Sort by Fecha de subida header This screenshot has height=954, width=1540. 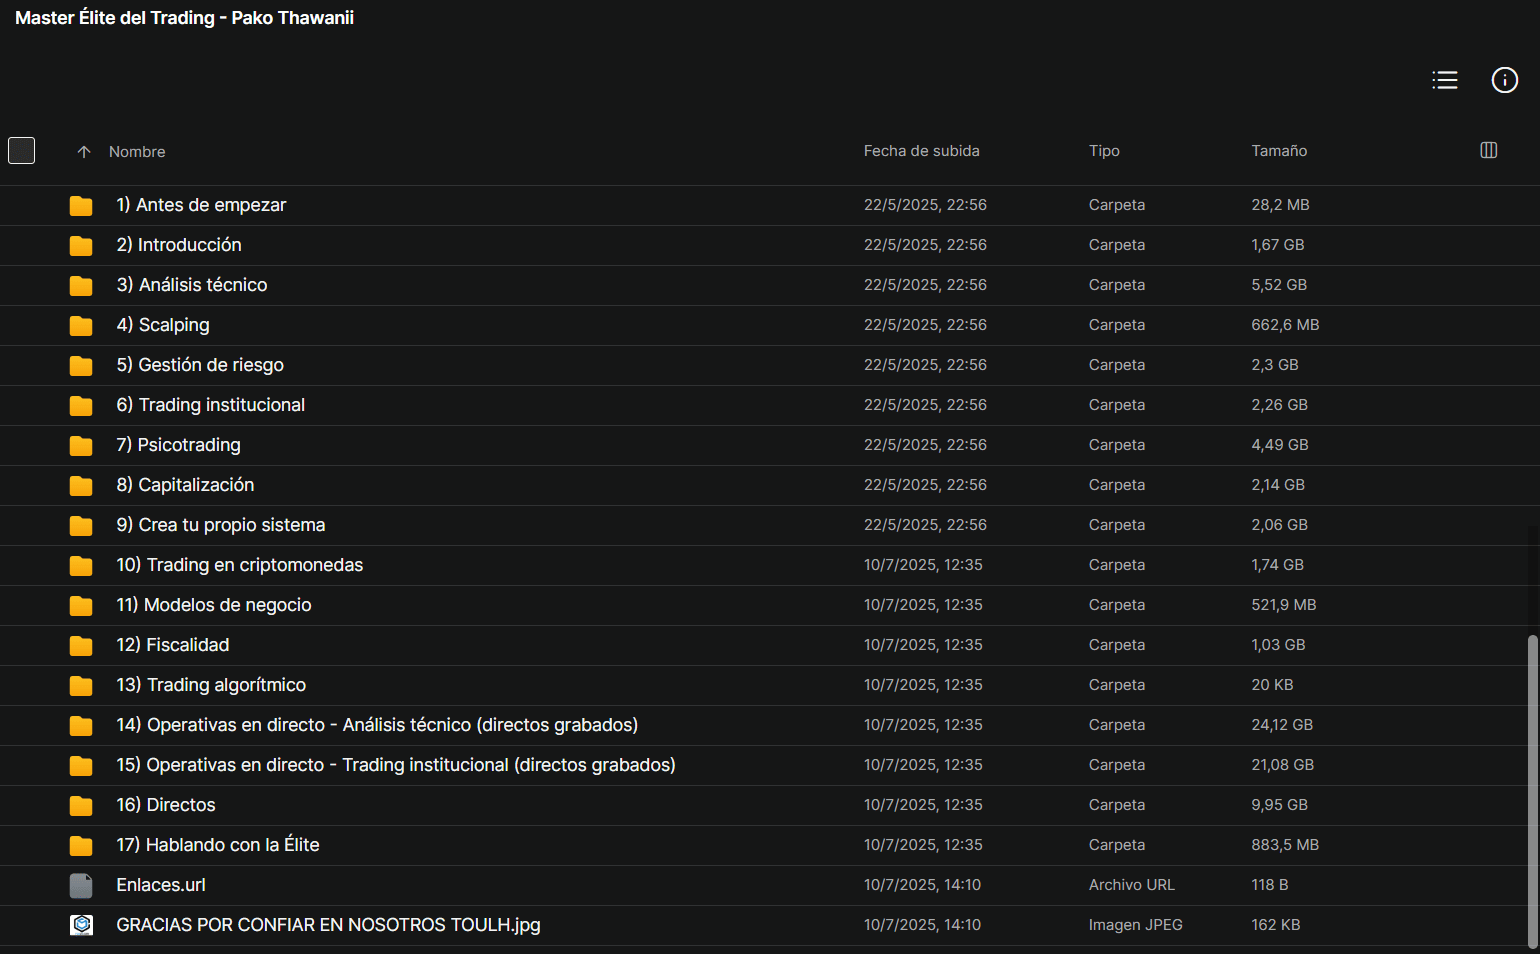[x=922, y=151]
